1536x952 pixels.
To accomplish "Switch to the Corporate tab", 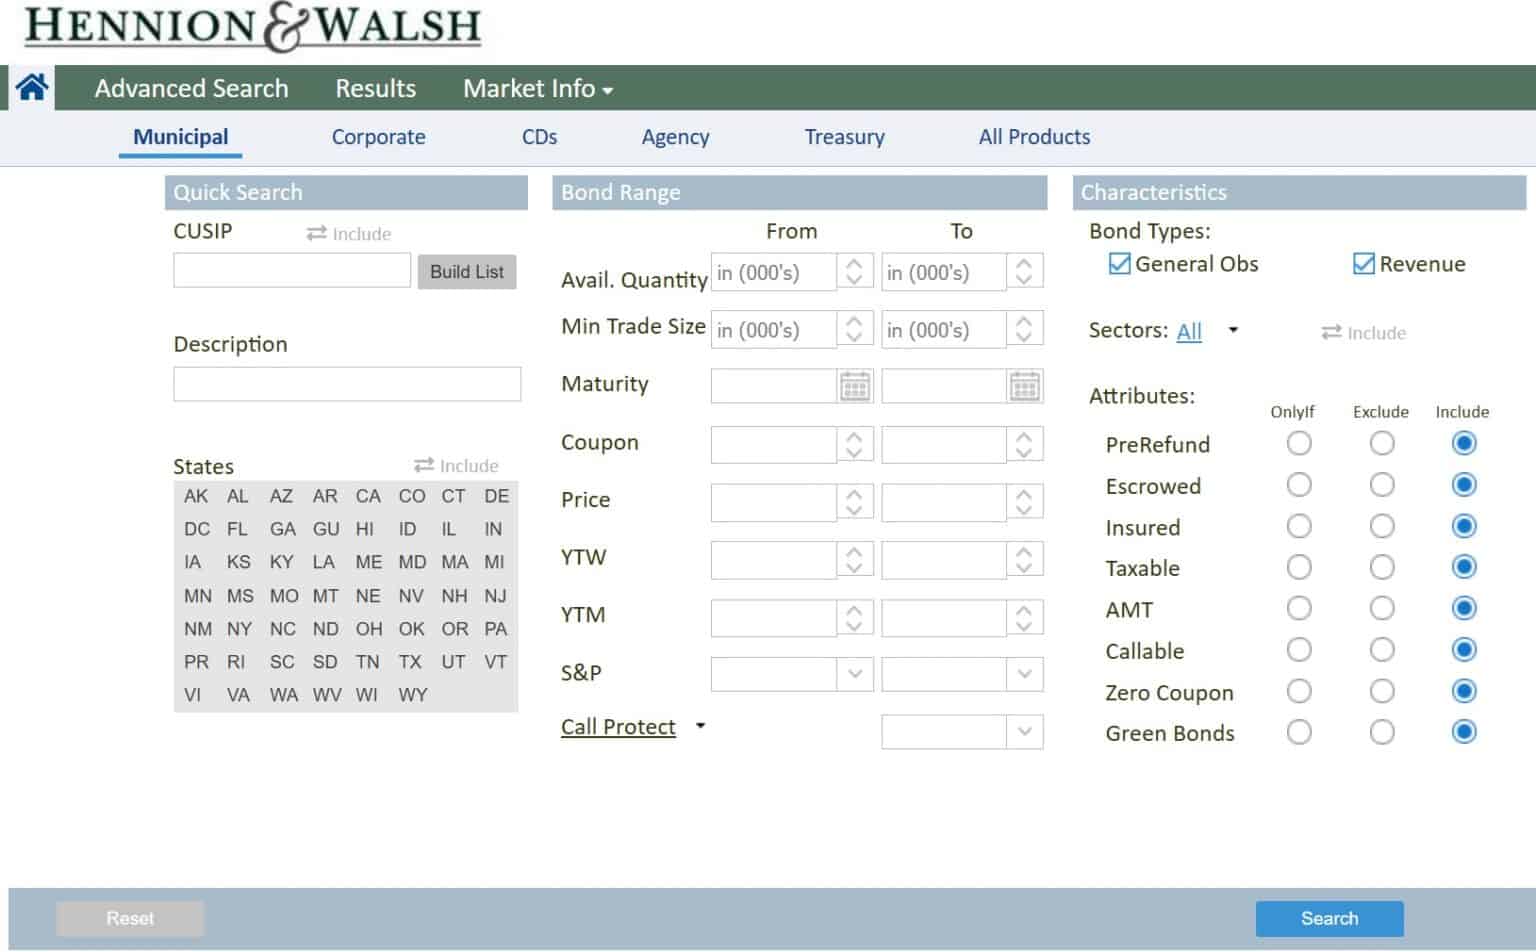I will point(378,137).
